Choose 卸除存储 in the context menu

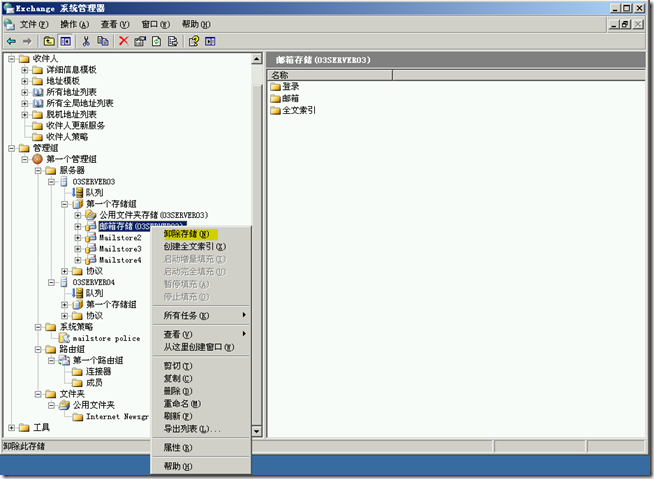[201, 234]
